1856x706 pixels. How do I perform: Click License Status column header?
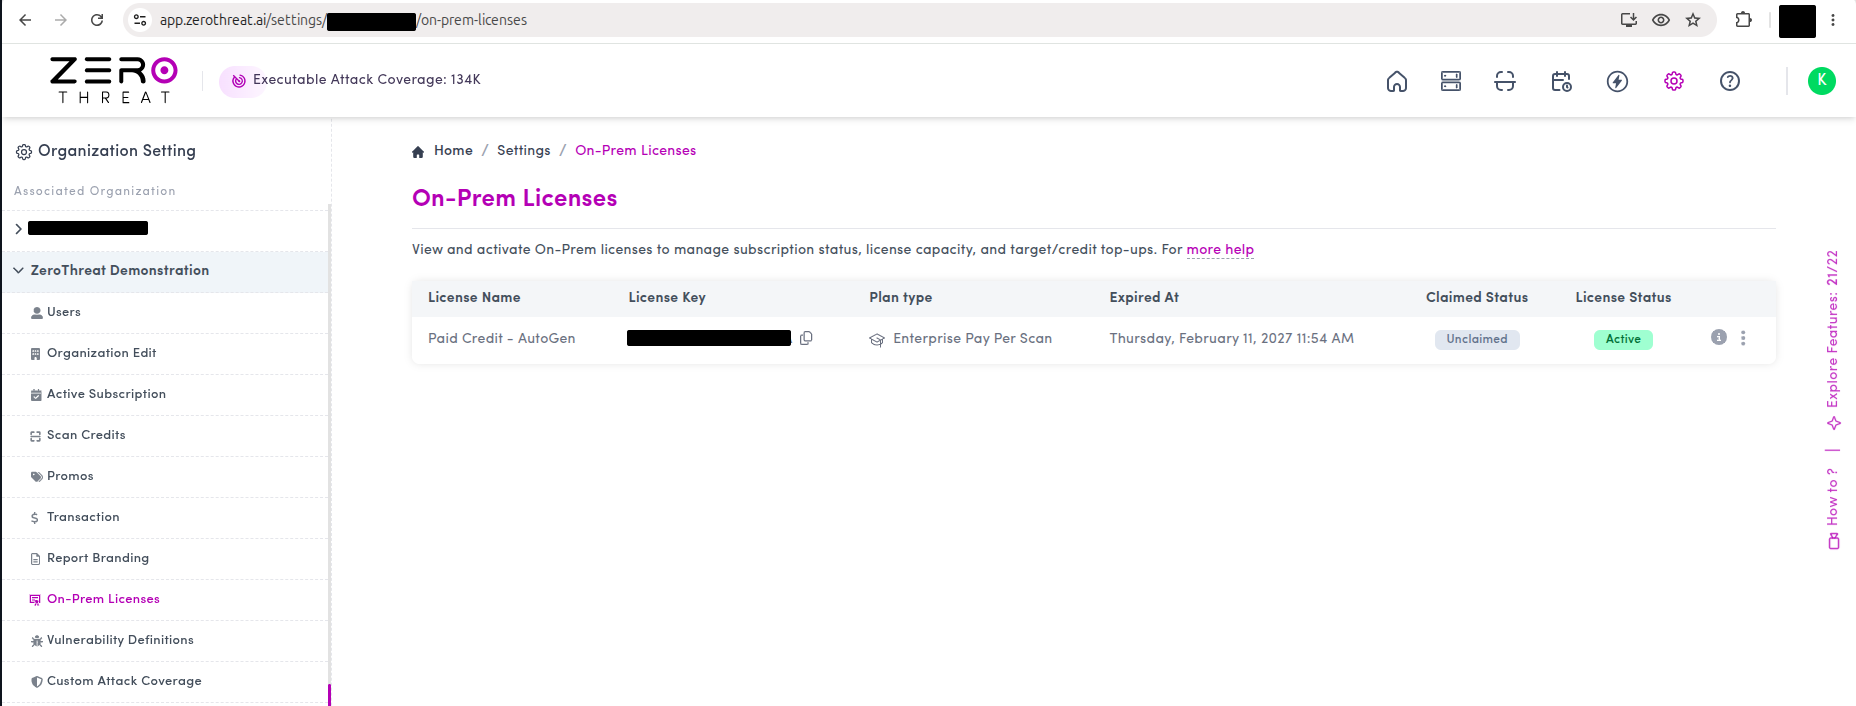coord(1623,298)
